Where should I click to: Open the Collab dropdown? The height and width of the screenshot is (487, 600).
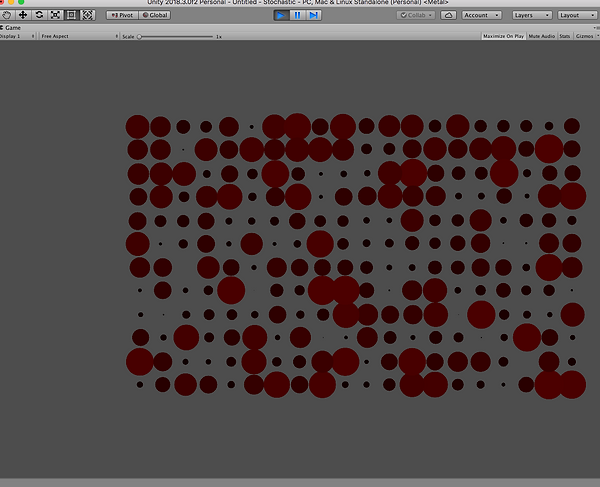tap(416, 15)
